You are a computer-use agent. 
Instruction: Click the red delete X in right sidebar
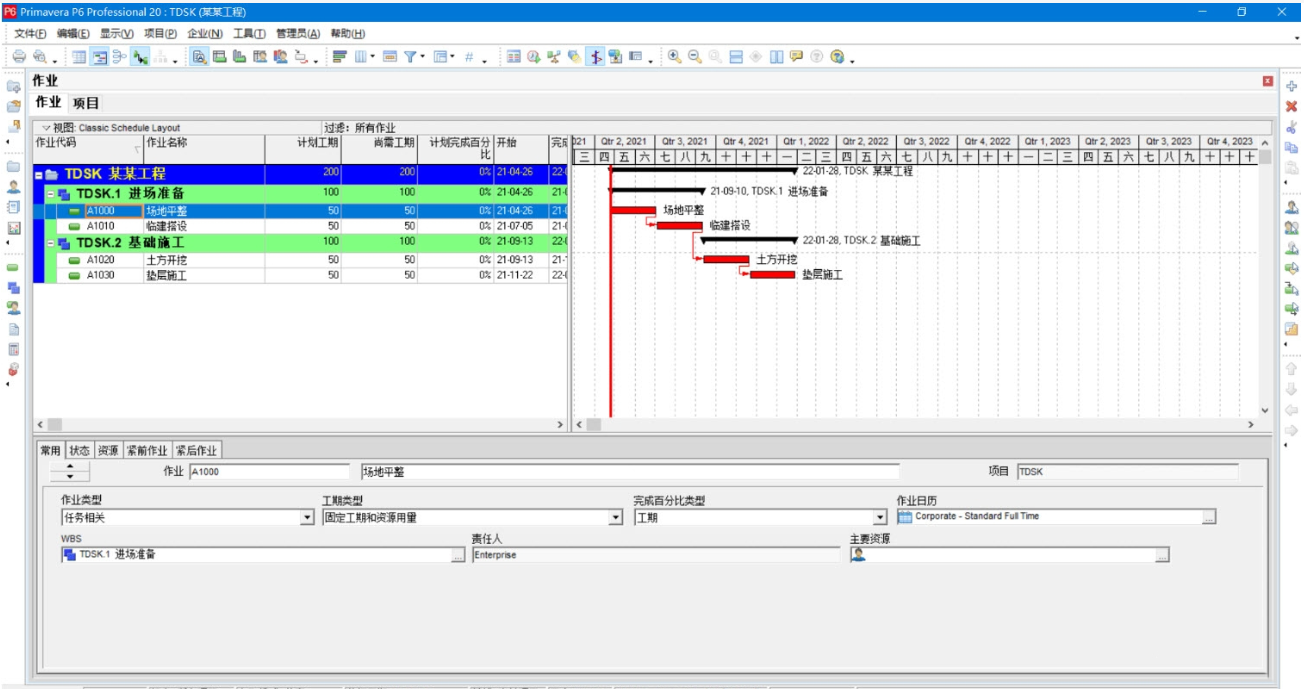click(1291, 107)
